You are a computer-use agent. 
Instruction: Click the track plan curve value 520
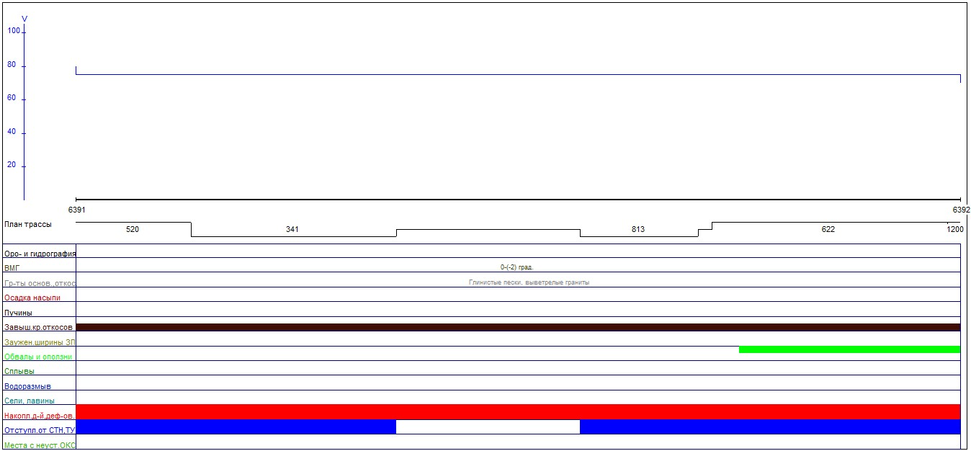133,229
